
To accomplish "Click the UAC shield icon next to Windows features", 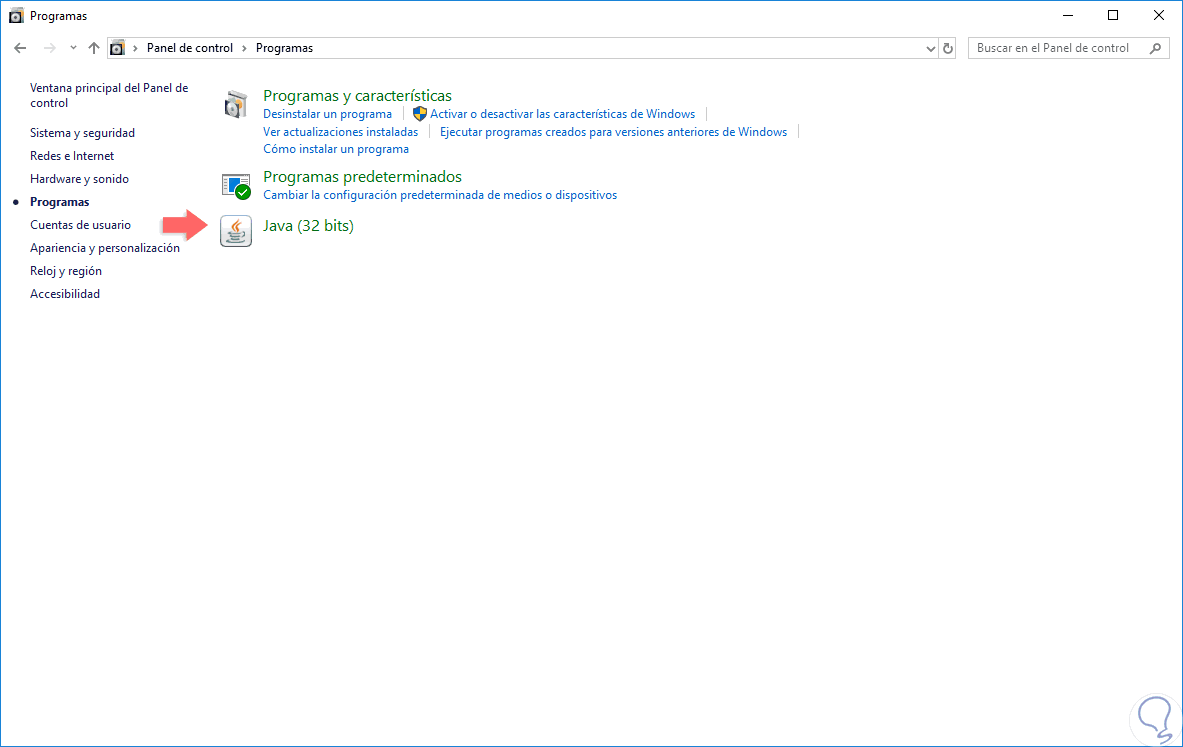I will pyautogui.click(x=421, y=113).
